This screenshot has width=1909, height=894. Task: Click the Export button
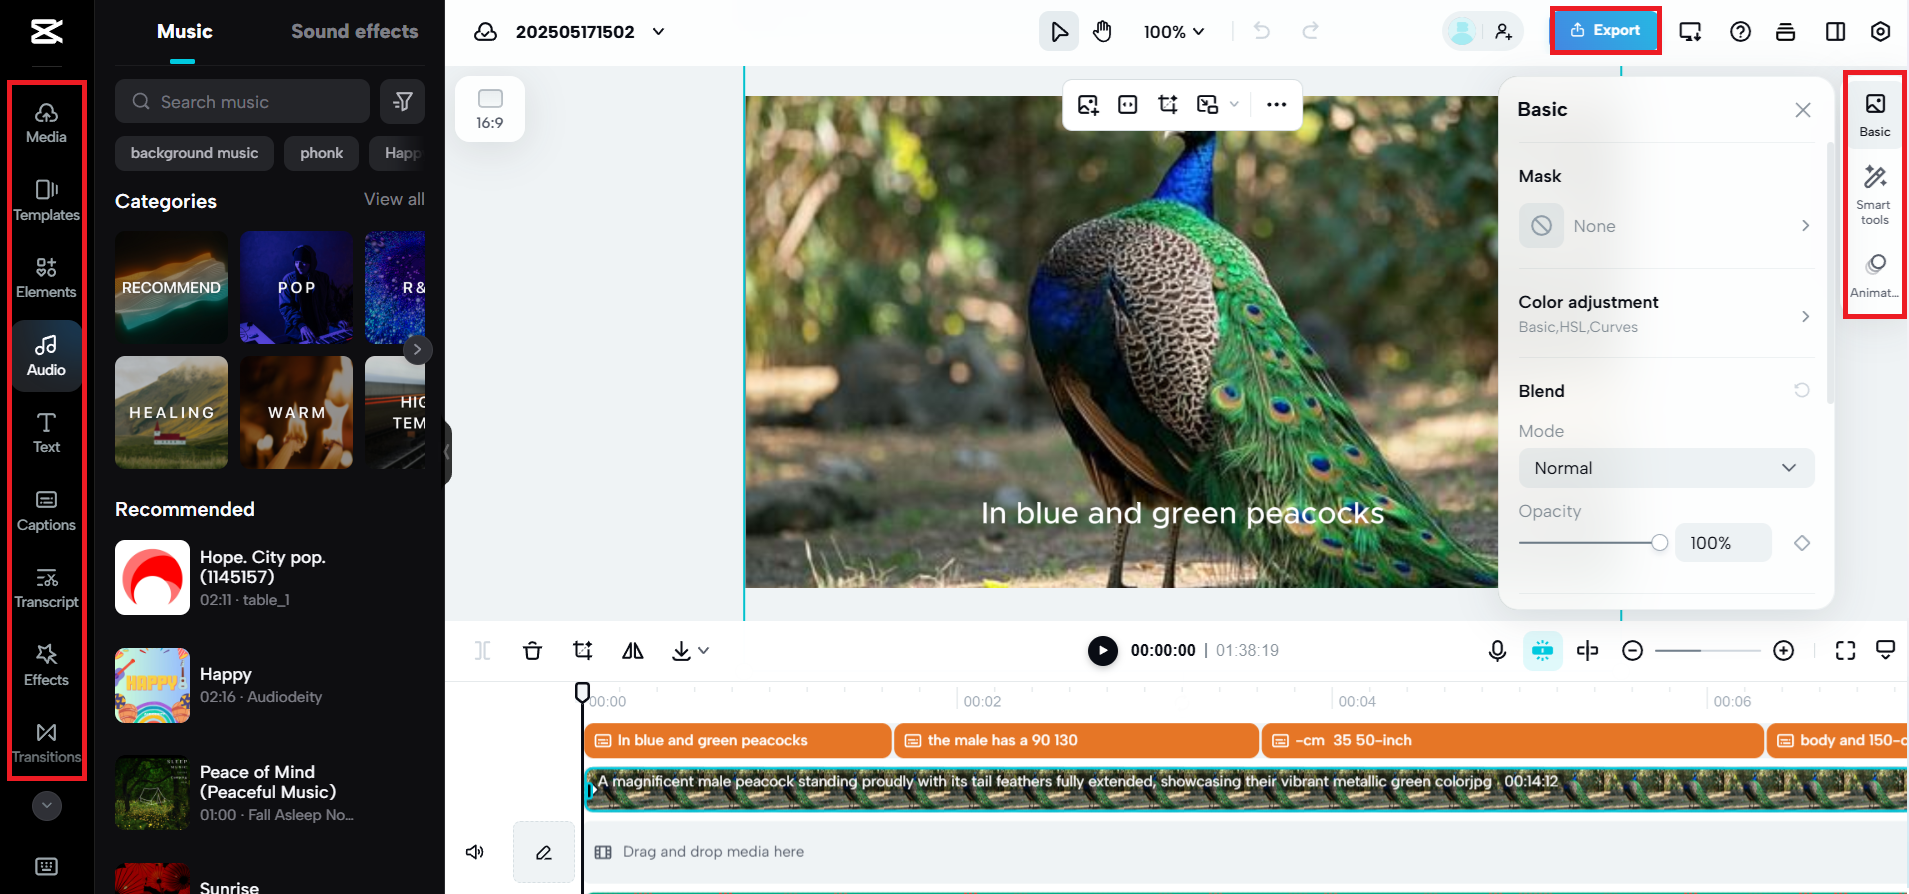(x=1604, y=31)
